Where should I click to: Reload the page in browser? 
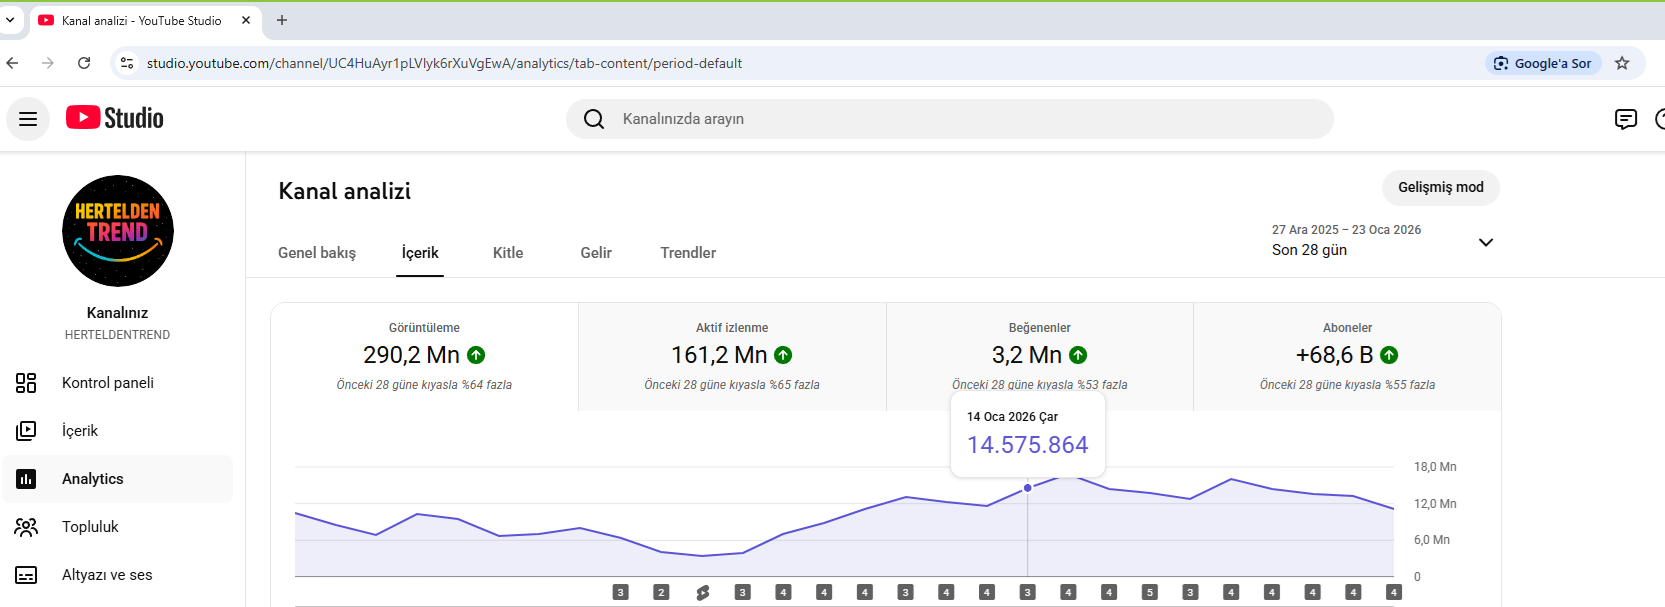point(84,63)
